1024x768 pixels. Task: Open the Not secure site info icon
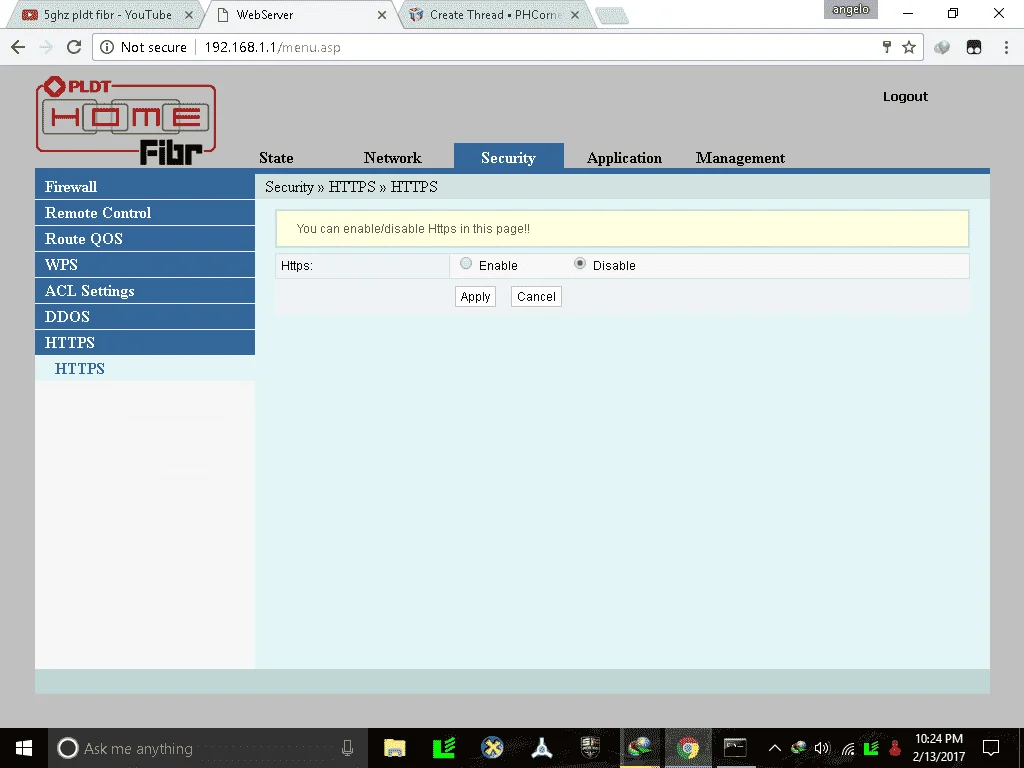coord(107,47)
